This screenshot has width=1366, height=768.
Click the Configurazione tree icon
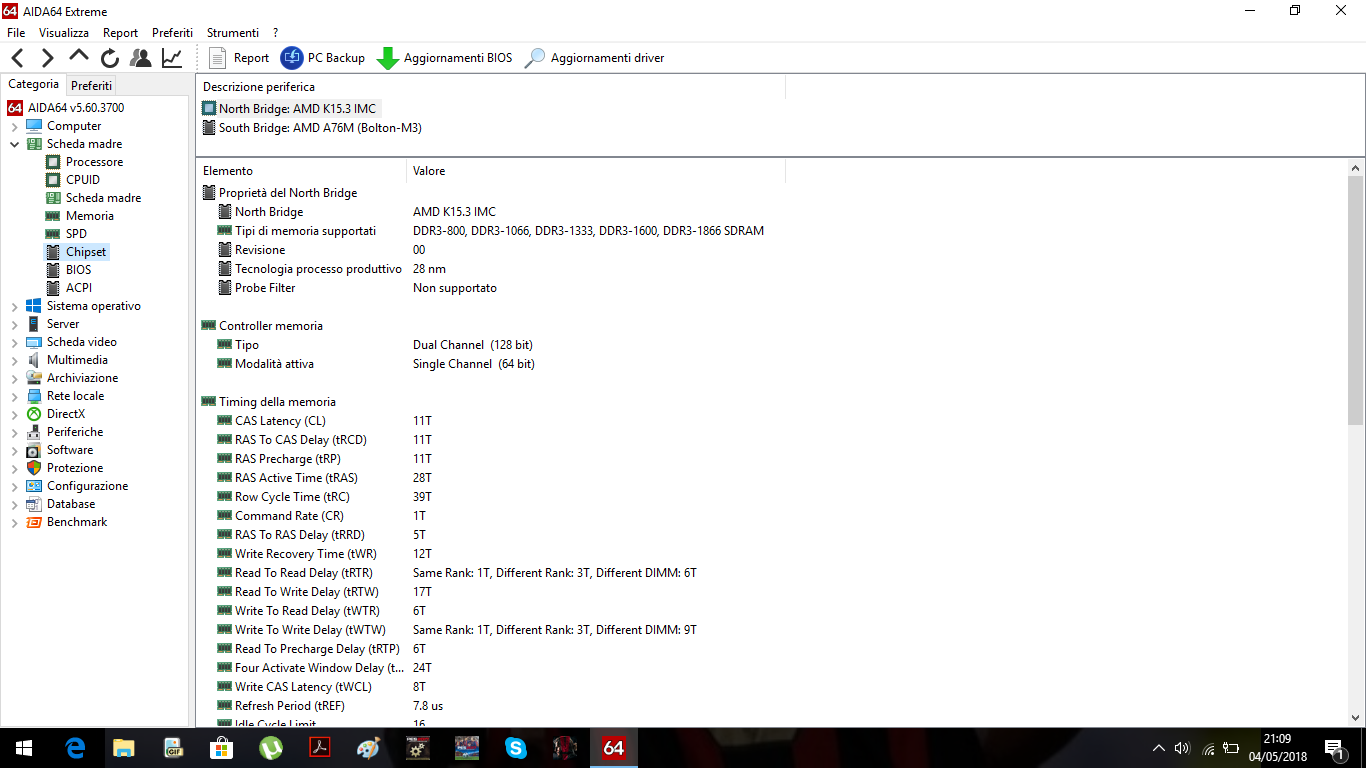tap(34, 486)
